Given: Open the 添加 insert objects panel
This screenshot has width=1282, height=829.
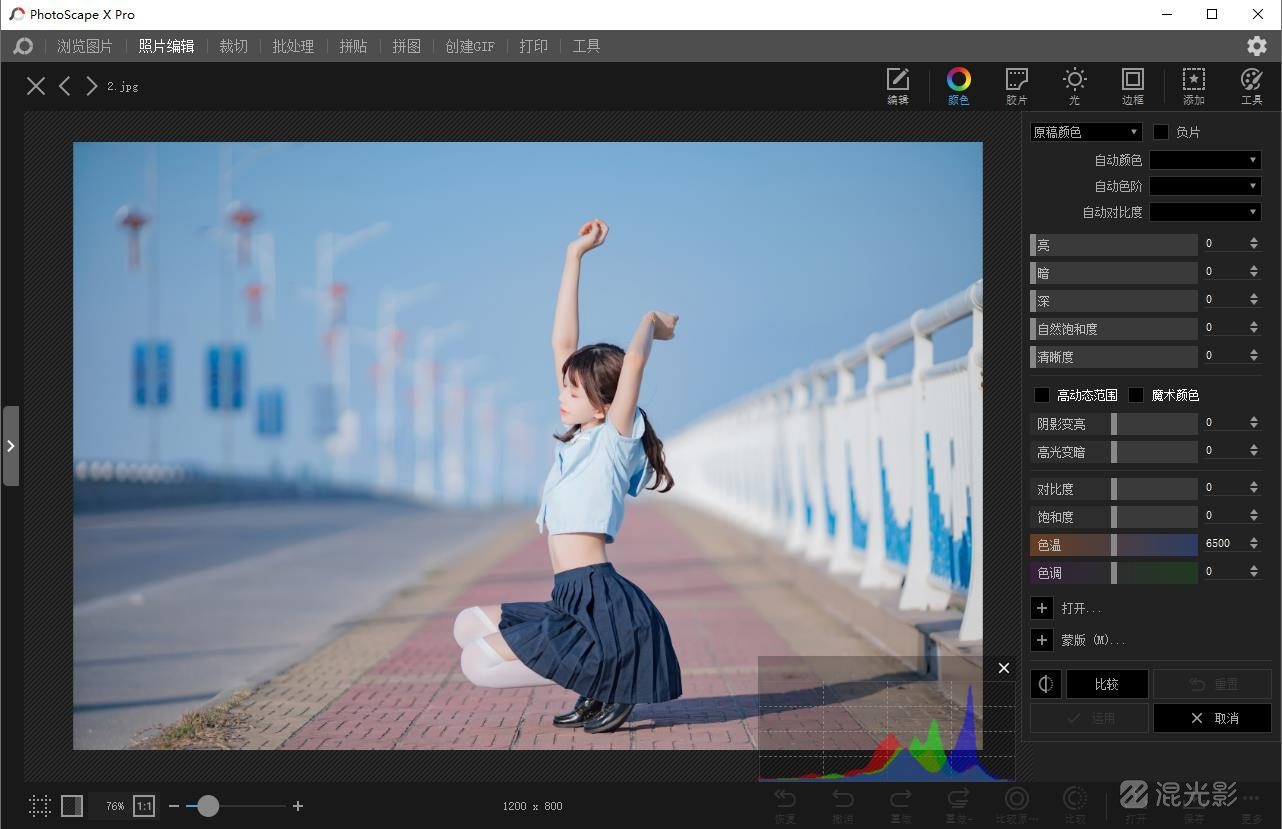Looking at the screenshot, I should [x=1193, y=86].
